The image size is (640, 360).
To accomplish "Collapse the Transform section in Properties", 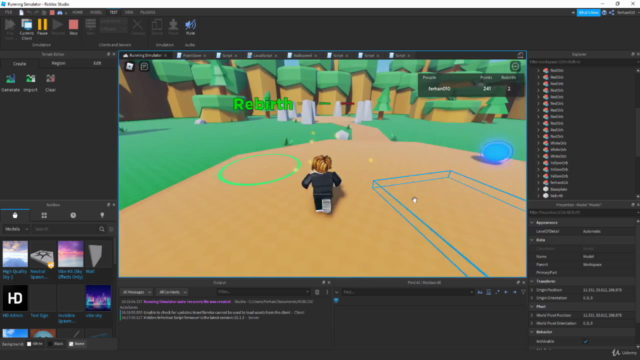I will 532,281.
